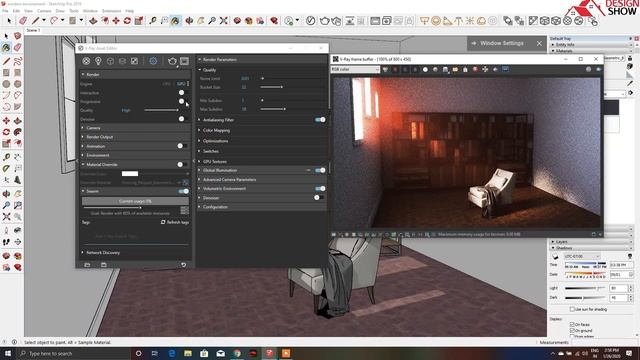Open Render Elements tab in Asset Editor
The height and width of the screenshot is (360, 640).
pos(122,61)
